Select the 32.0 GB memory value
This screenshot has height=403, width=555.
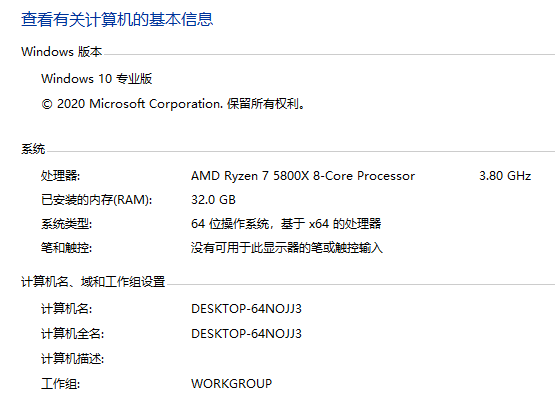213,200
